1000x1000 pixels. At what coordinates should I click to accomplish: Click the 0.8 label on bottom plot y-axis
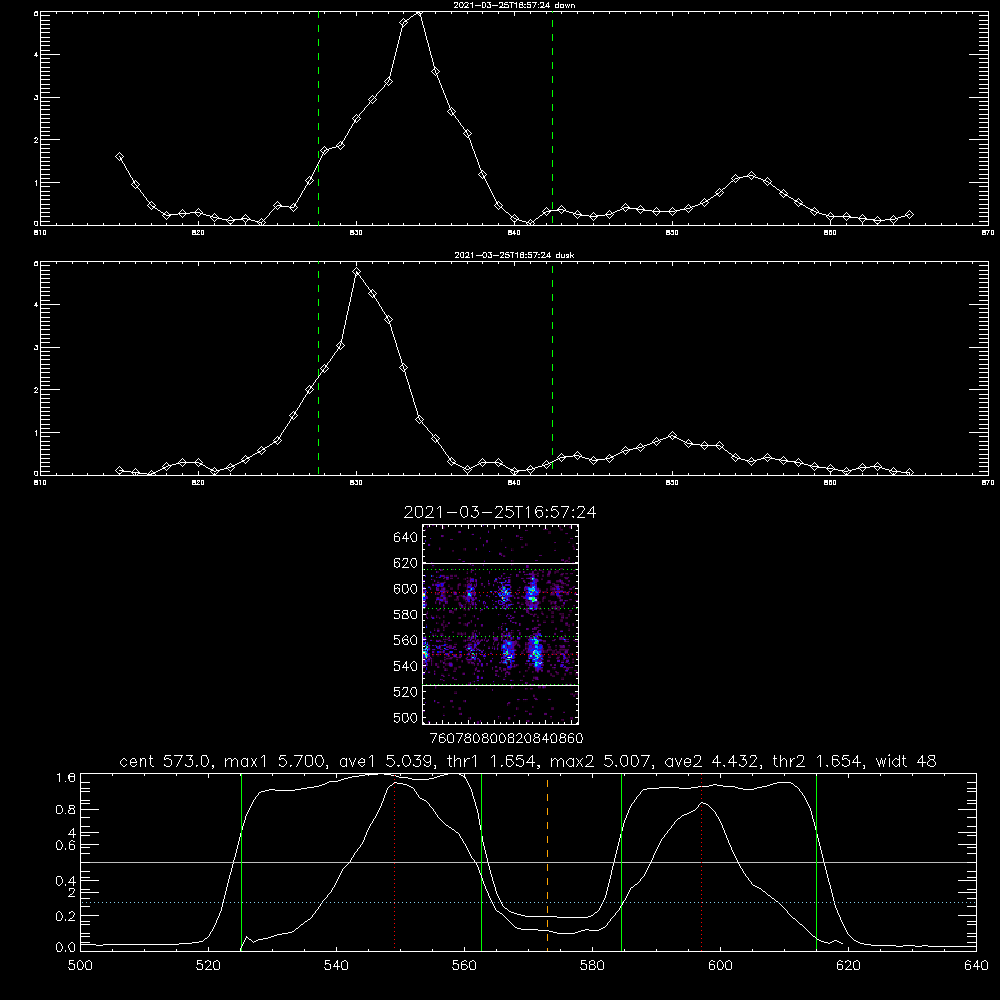66,810
